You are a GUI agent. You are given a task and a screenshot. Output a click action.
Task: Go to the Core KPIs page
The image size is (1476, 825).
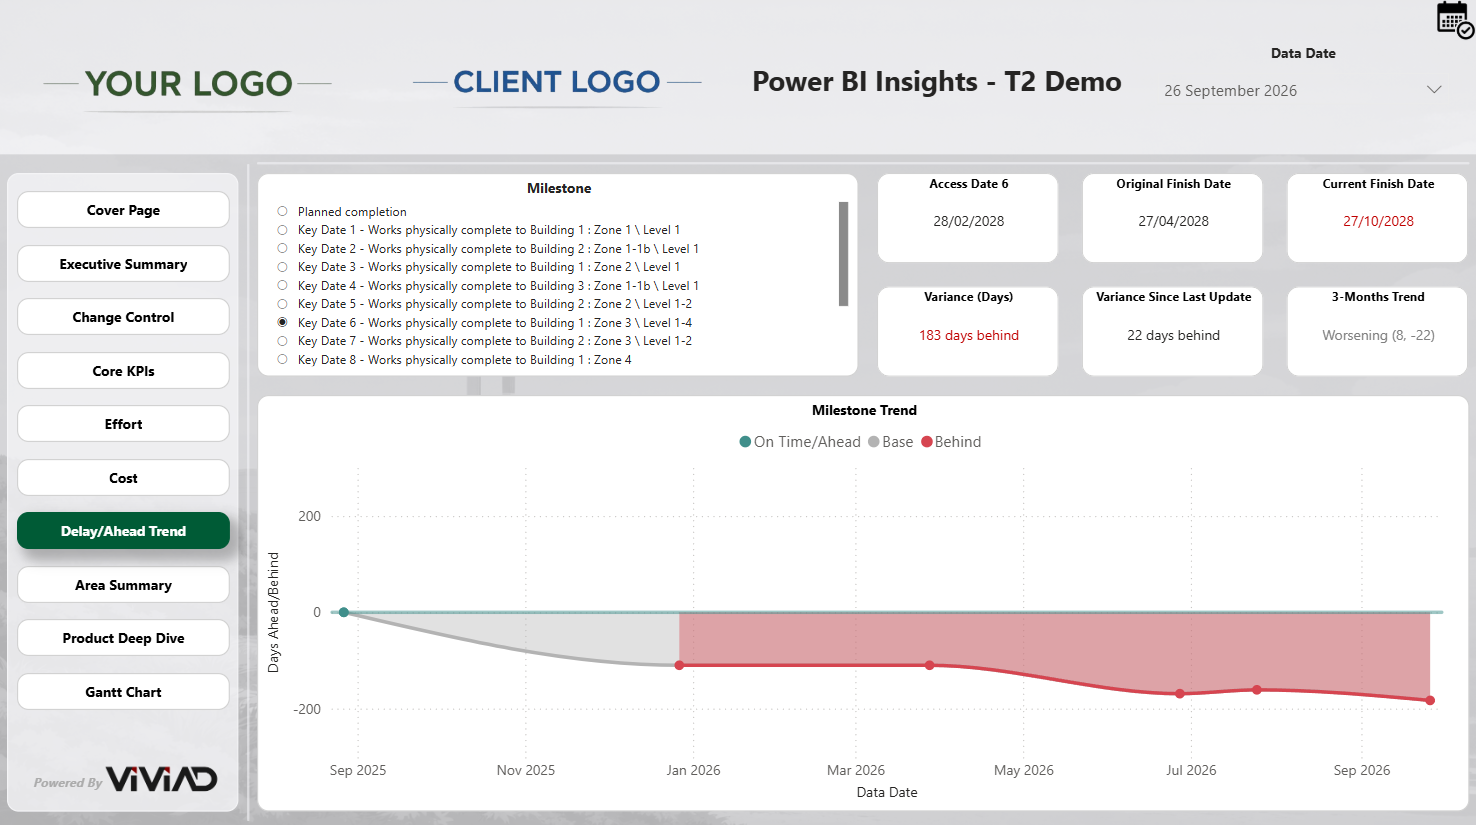(123, 371)
